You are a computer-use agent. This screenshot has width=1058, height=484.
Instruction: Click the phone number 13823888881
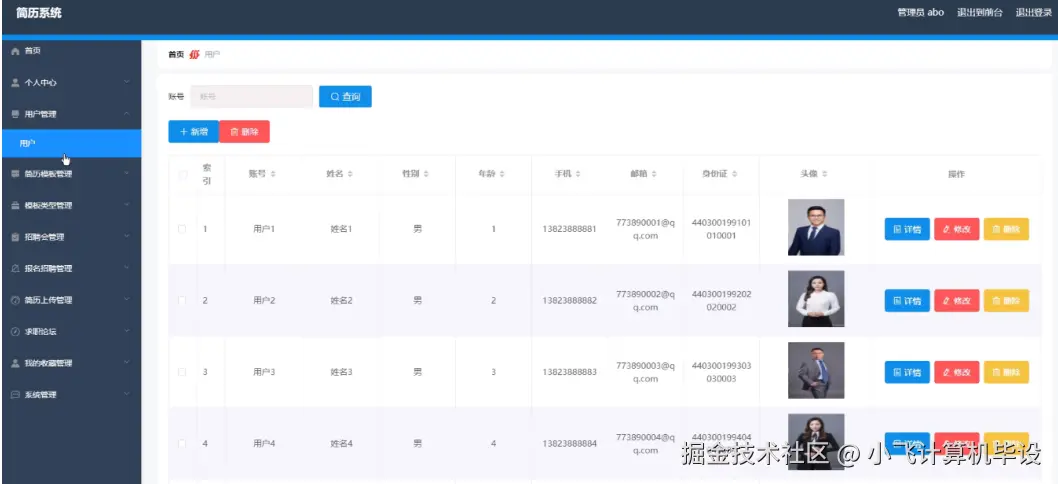tap(569, 229)
